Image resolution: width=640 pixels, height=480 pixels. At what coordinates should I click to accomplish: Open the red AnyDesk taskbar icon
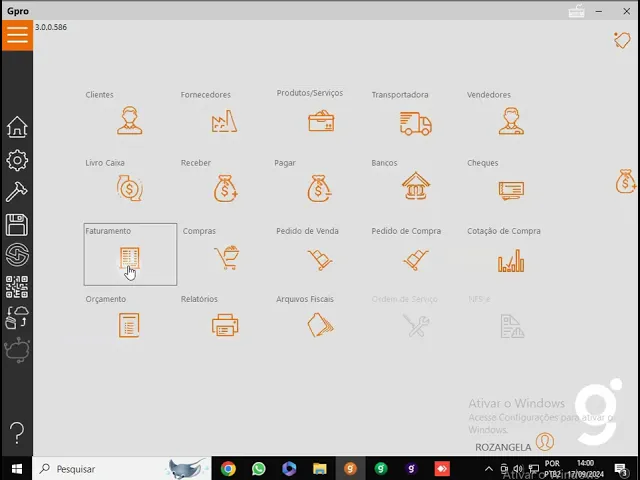pos(442,469)
